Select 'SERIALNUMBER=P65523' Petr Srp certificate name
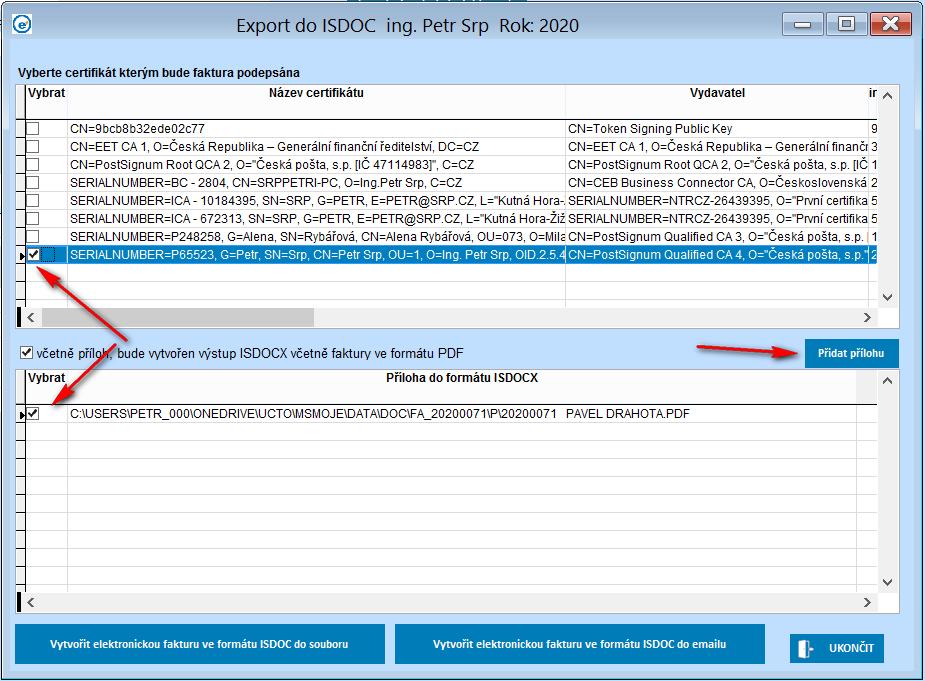 pos(317,255)
